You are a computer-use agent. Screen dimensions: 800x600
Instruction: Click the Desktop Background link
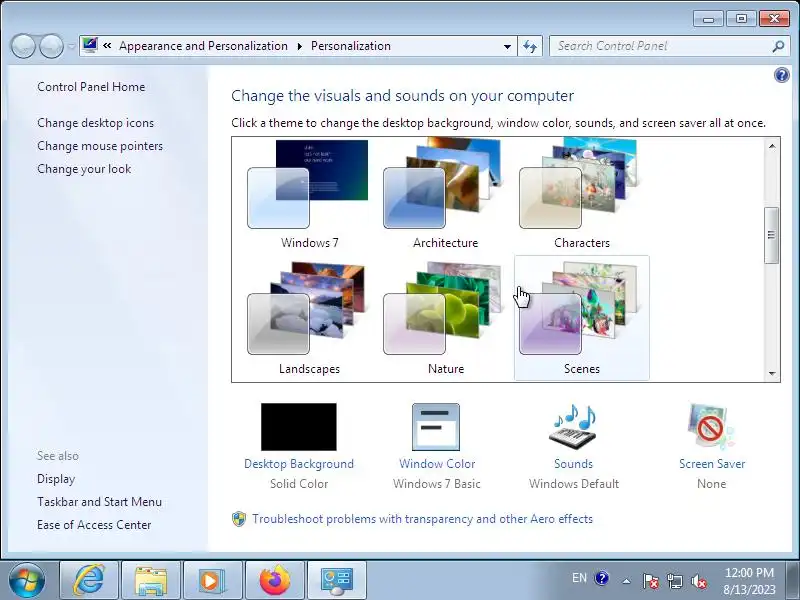298,464
